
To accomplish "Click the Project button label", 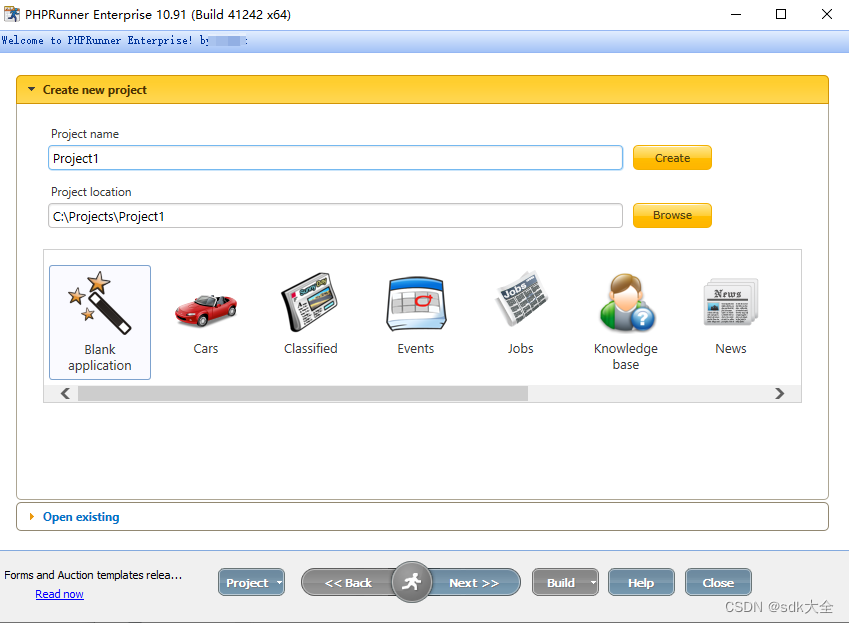I will [x=247, y=583].
